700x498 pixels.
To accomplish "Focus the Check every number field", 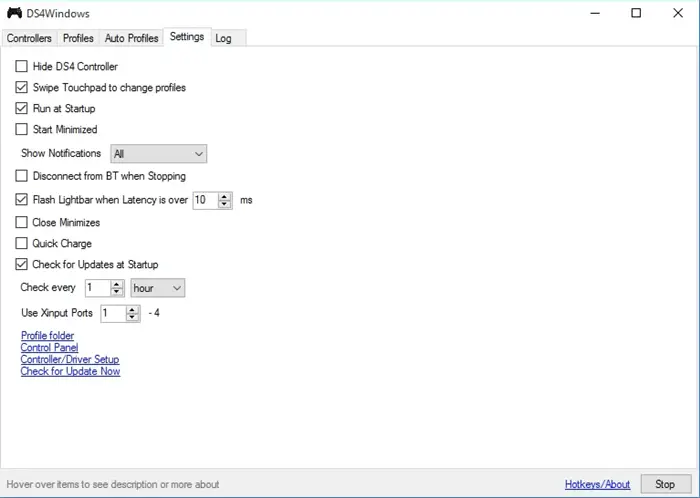I will point(98,288).
